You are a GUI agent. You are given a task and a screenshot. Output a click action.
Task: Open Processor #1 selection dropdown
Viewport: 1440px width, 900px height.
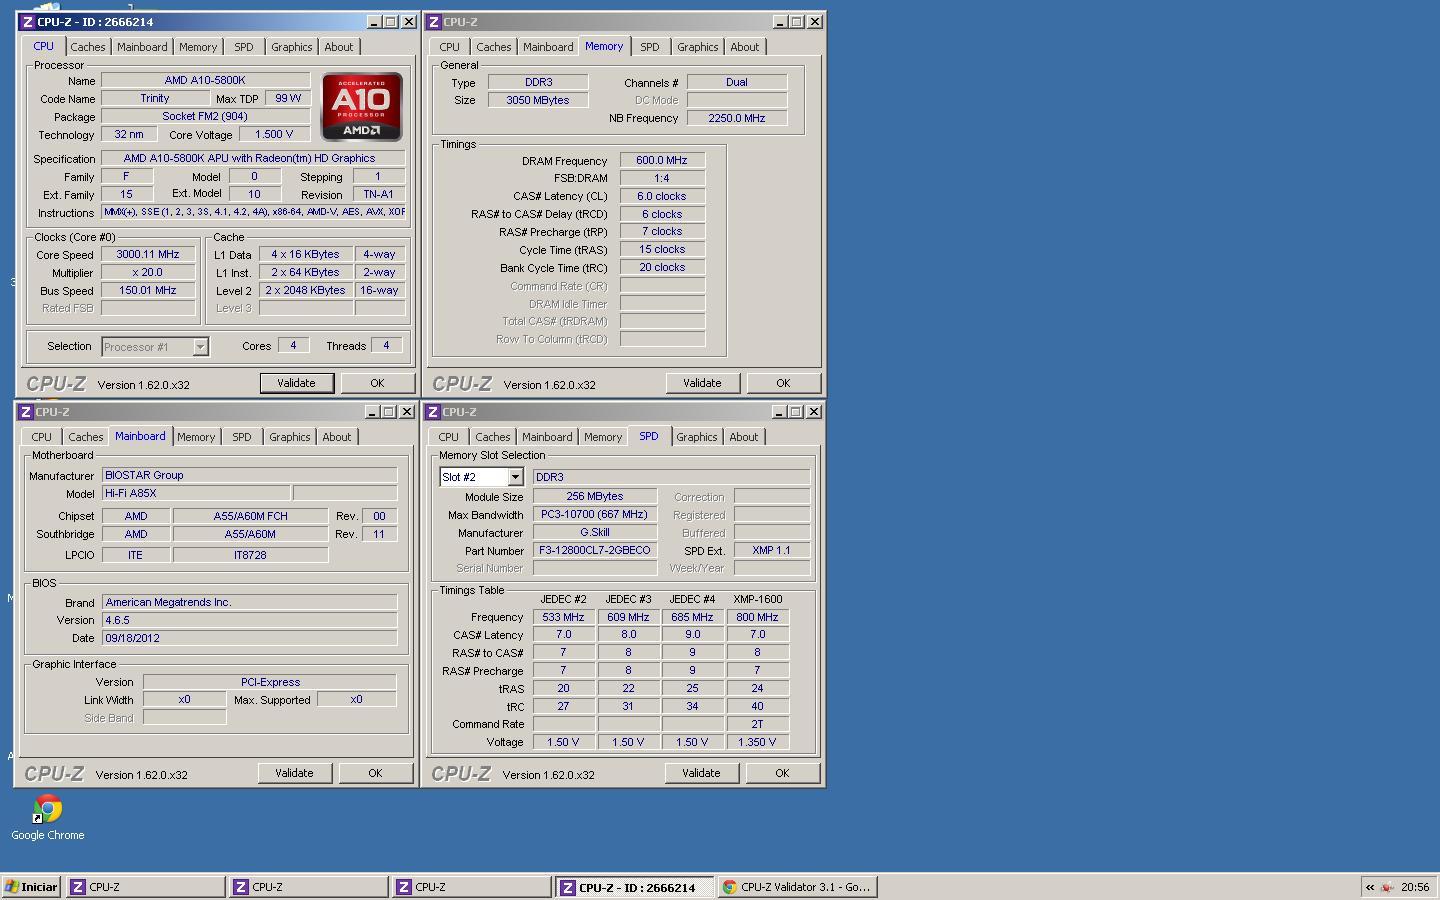[200, 347]
